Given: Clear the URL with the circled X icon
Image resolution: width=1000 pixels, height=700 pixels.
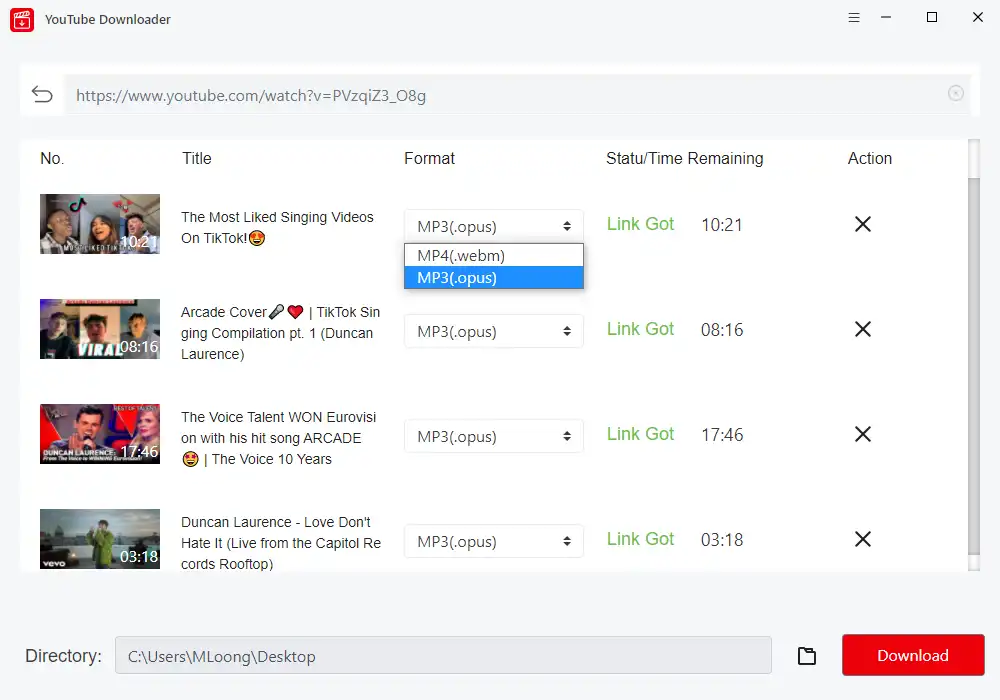Looking at the screenshot, I should coord(955,93).
